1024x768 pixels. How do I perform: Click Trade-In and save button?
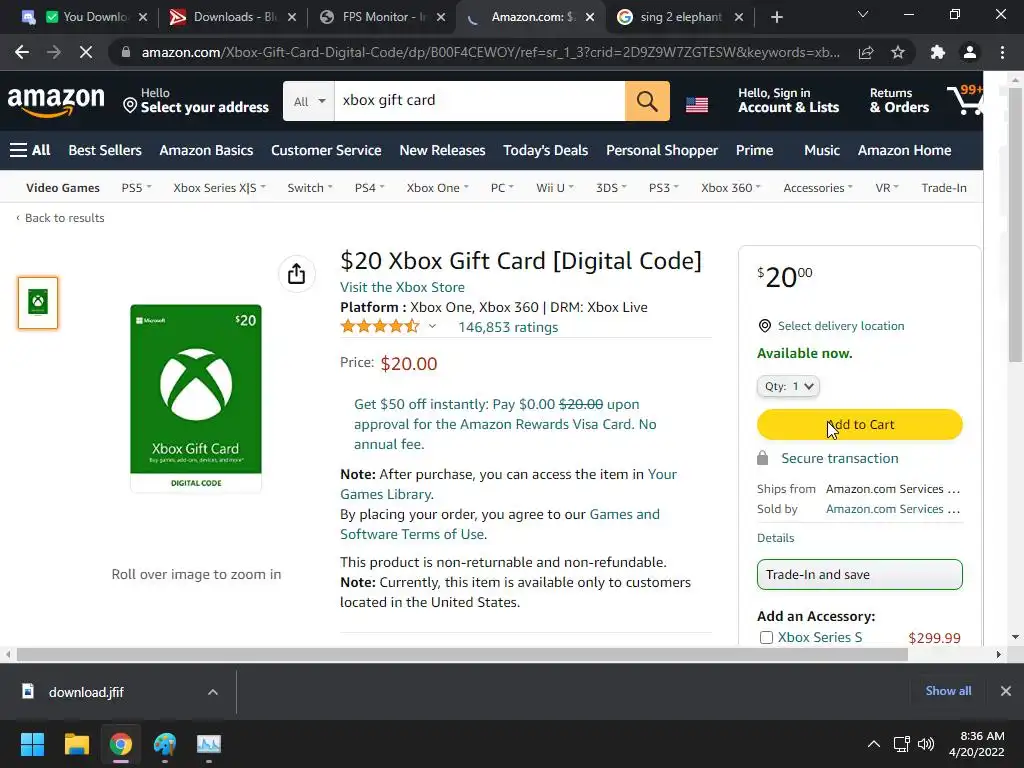click(859, 575)
